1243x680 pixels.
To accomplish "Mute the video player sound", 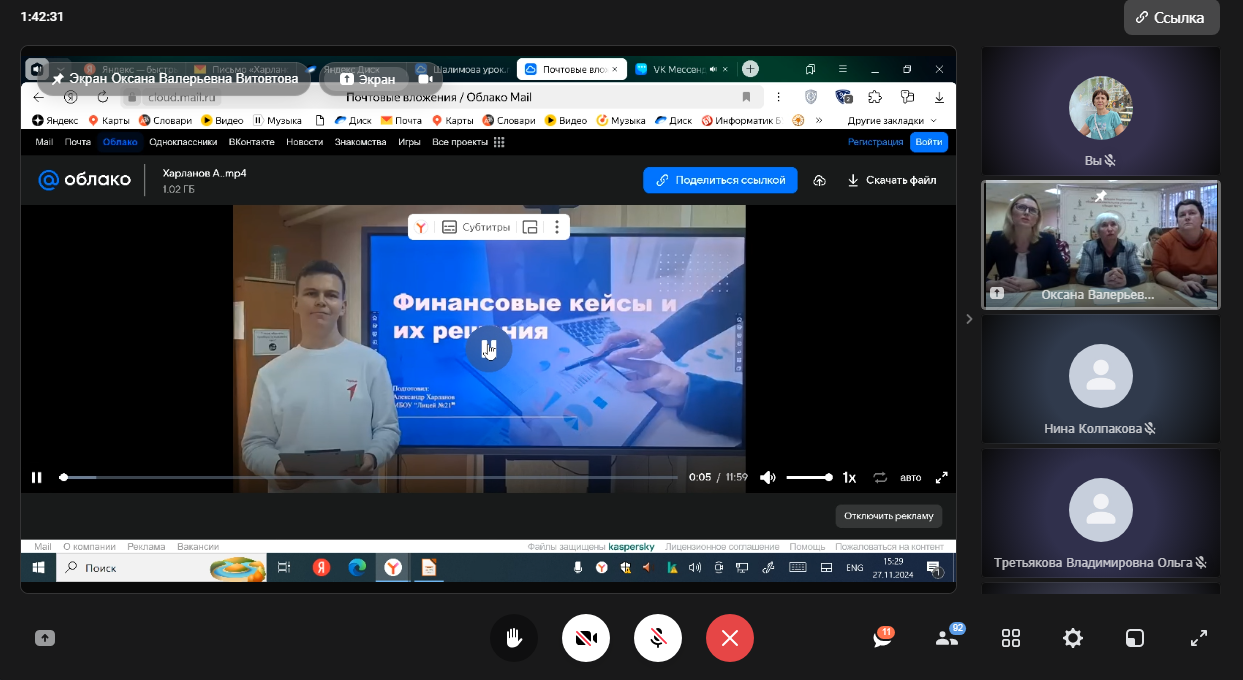I will tap(768, 477).
